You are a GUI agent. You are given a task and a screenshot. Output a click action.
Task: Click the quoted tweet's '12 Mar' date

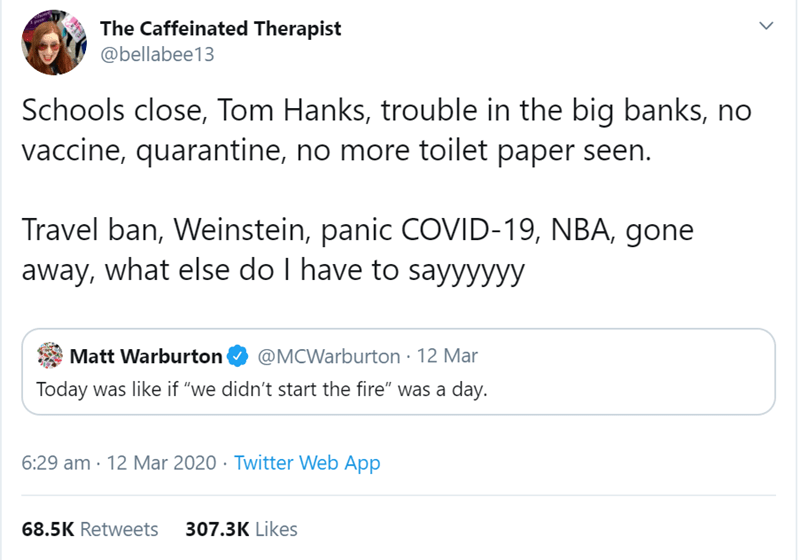pyautogui.click(x=446, y=356)
